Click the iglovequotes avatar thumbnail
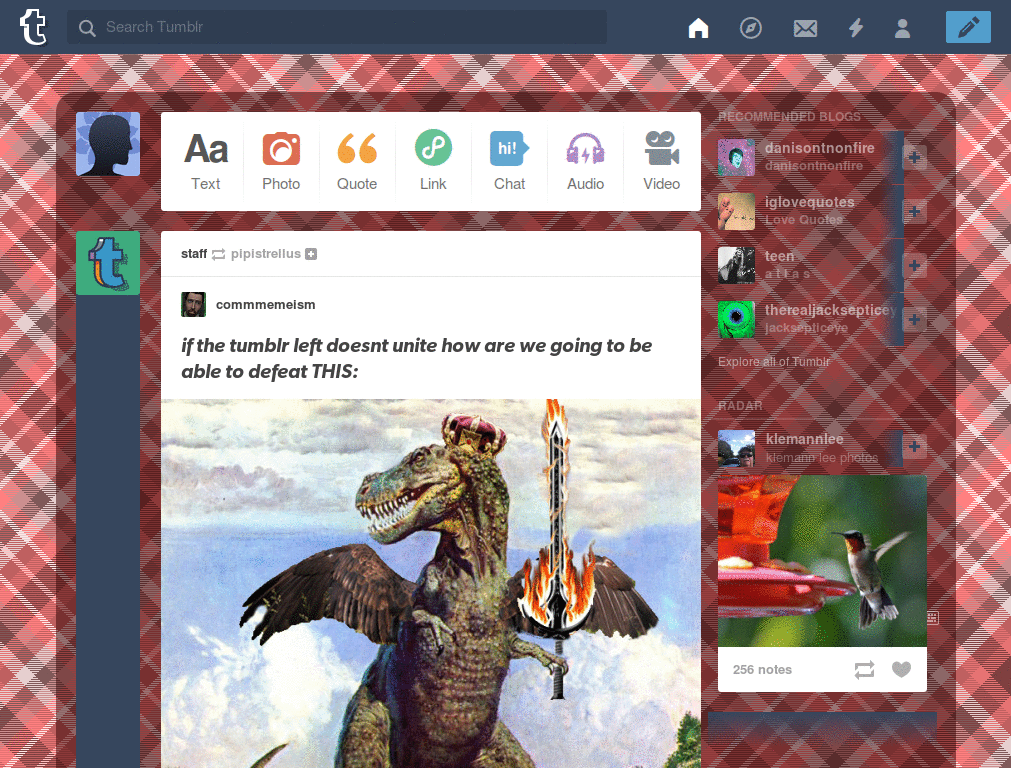This screenshot has height=768, width=1024. pyautogui.click(x=736, y=212)
